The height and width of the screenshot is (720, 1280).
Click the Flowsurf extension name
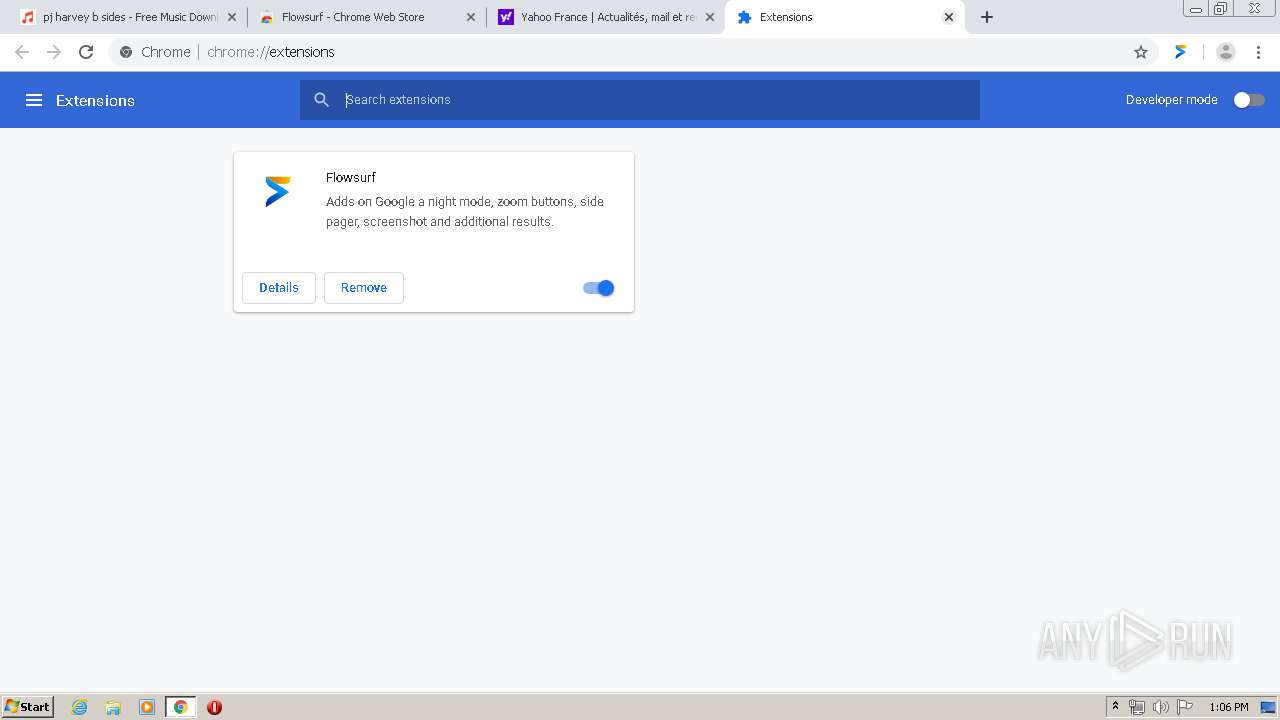[351, 177]
